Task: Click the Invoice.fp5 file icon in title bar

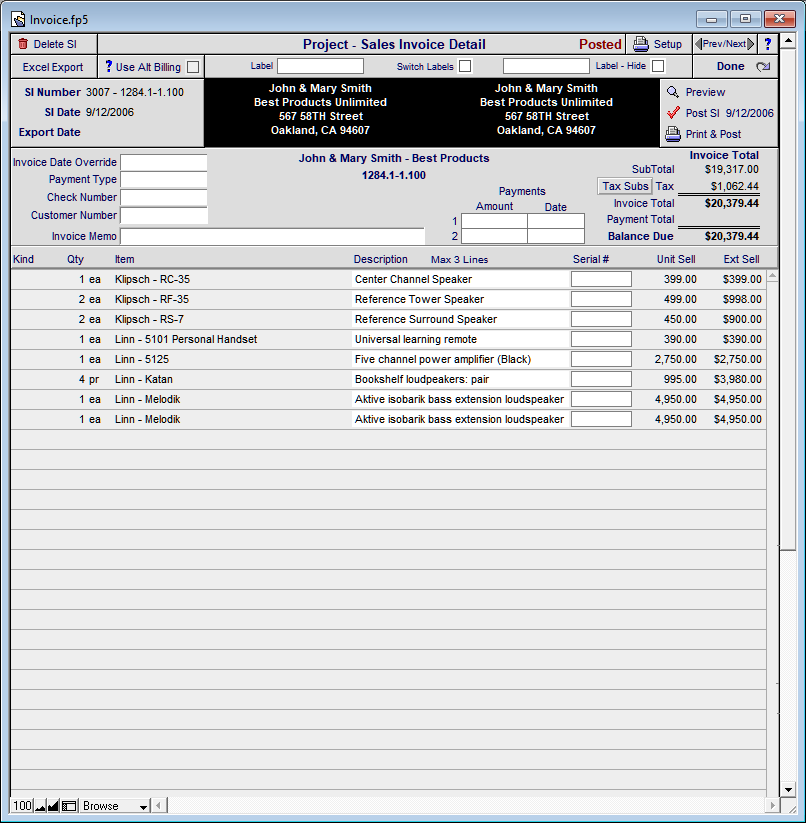Action: coord(18,19)
